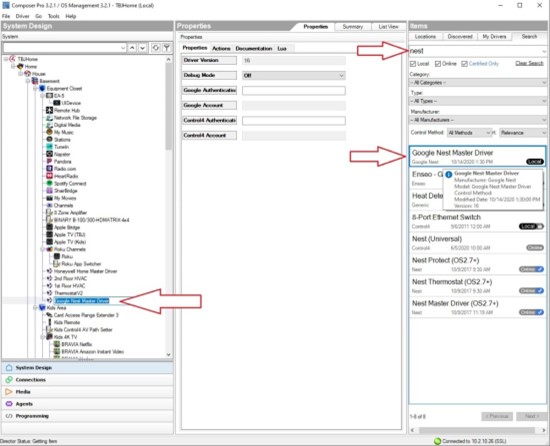The height and width of the screenshot is (446, 550).
Task: Open the Debug Mode dropdown
Action: tap(294, 75)
